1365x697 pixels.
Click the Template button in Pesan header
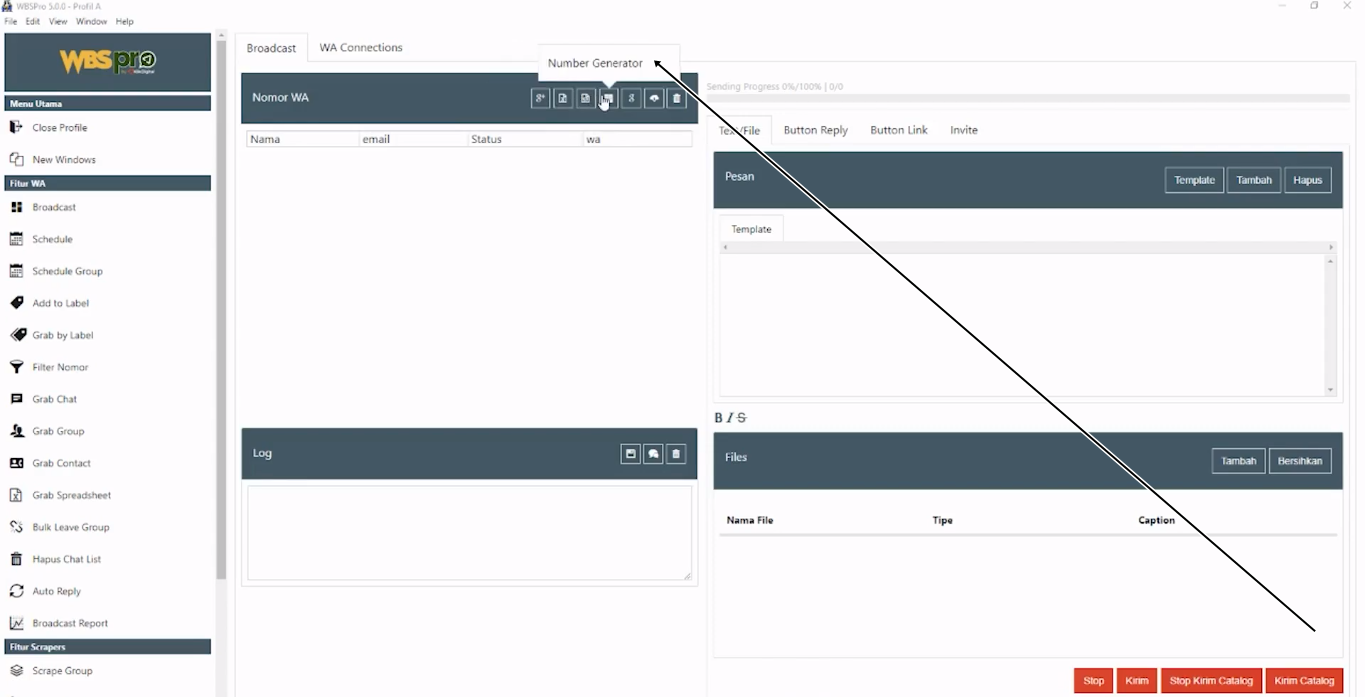[x=1193, y=180]
